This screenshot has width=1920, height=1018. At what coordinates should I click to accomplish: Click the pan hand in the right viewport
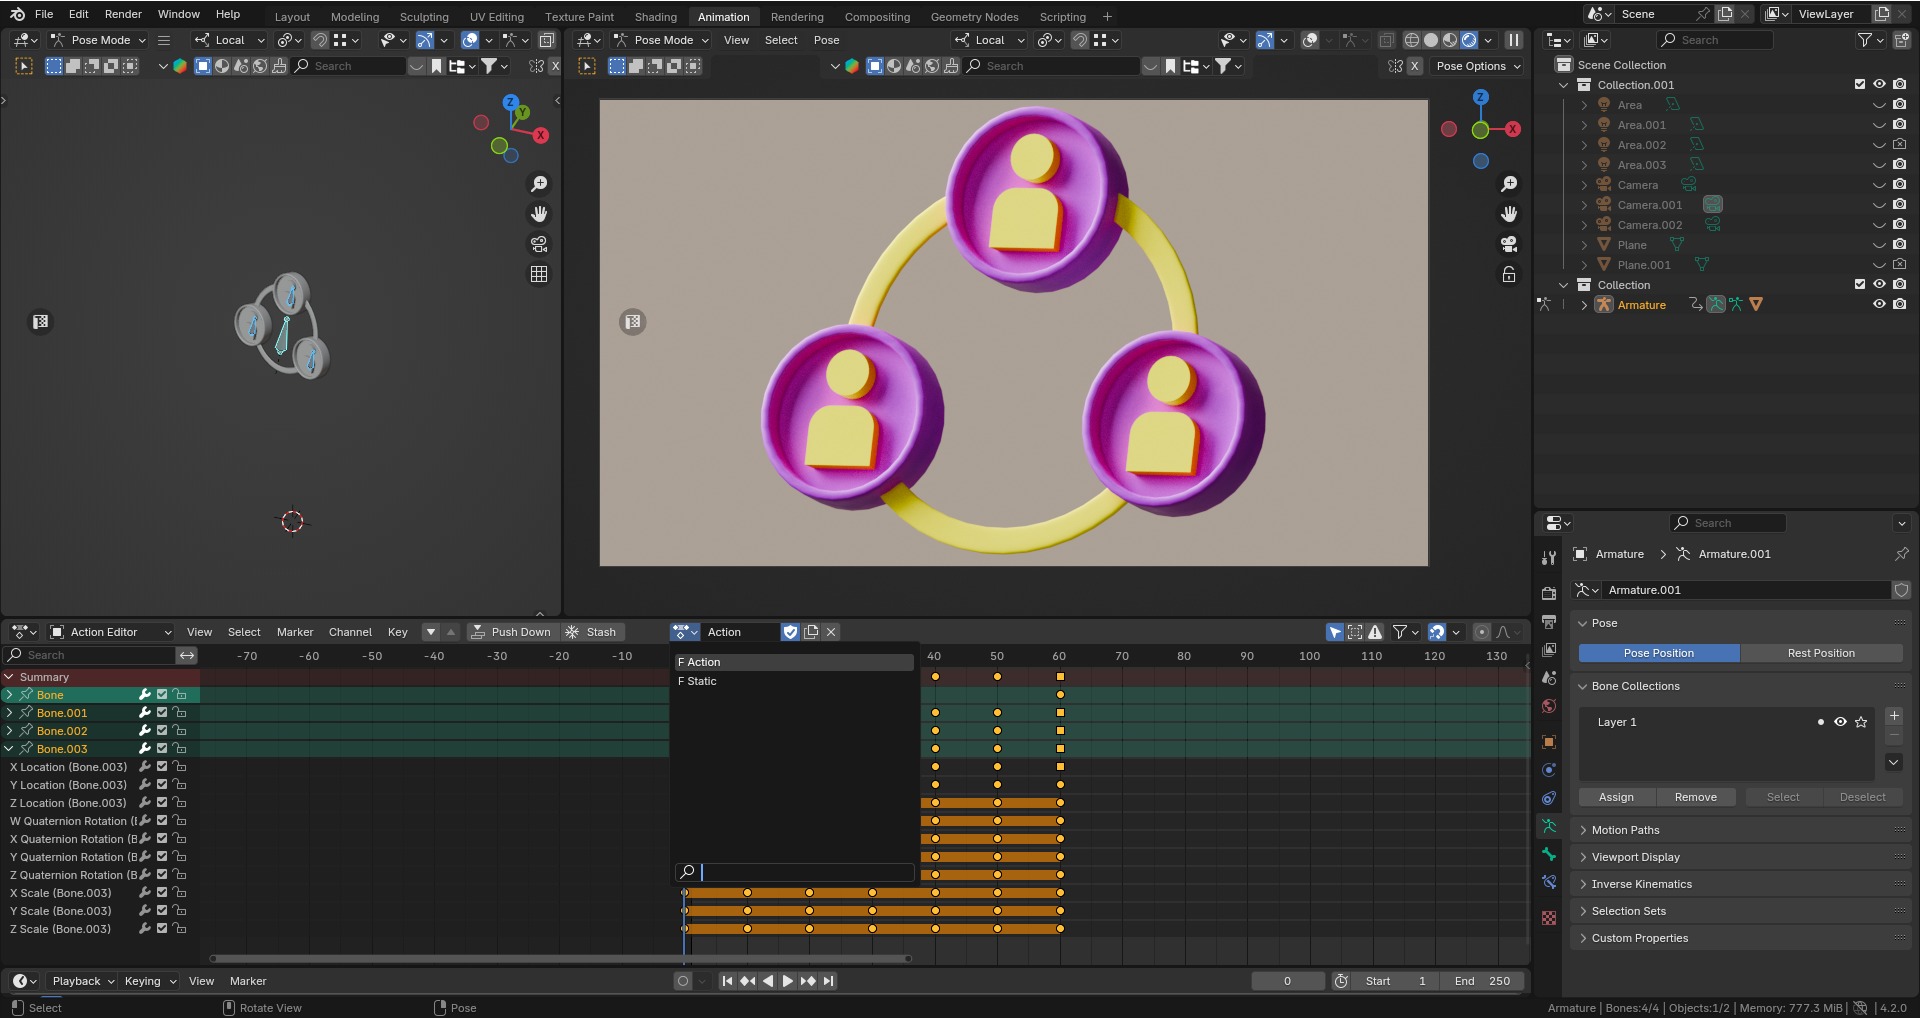(1509, 214)
